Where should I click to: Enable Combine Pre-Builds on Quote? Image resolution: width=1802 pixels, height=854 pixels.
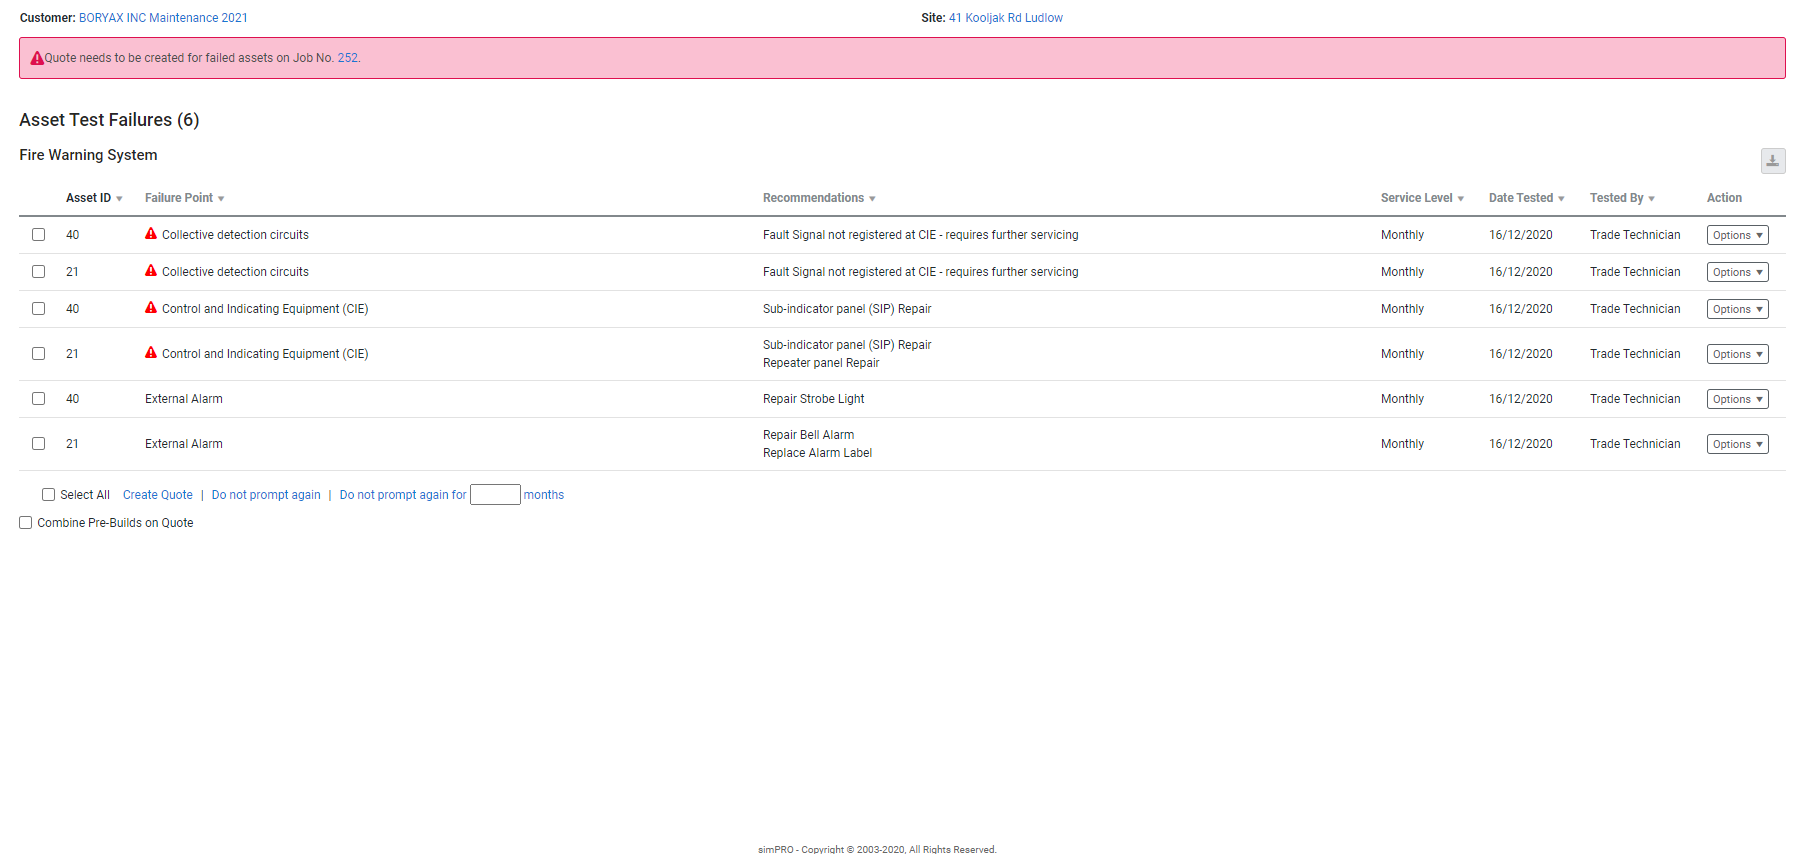click(x=26, y=523)
